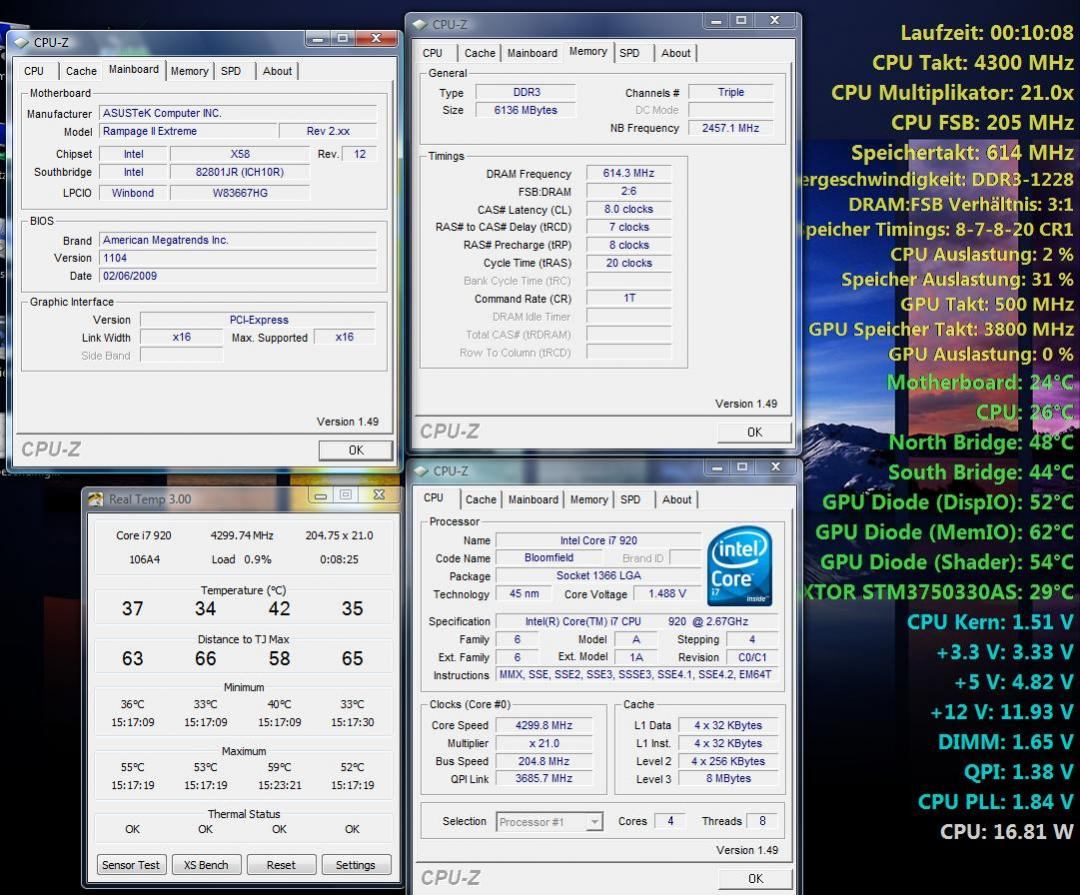This screenshot has height=895, width=1080.
Task: Click the LPCIO value W83667HG
Action: pos(240,193)
